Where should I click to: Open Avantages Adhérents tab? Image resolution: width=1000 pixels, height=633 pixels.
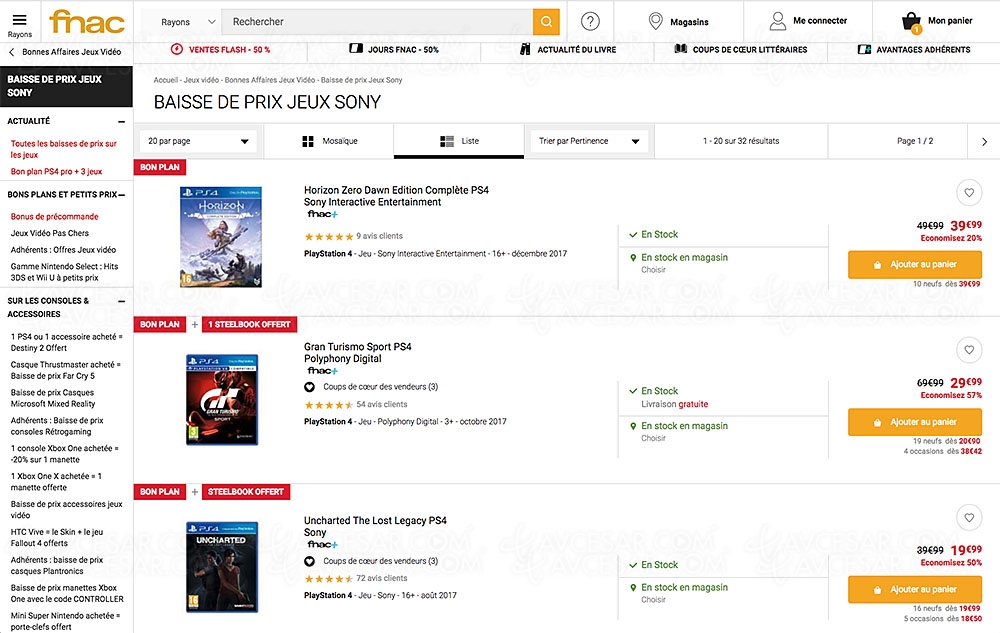pyautogui.click(x=914, y=49)
